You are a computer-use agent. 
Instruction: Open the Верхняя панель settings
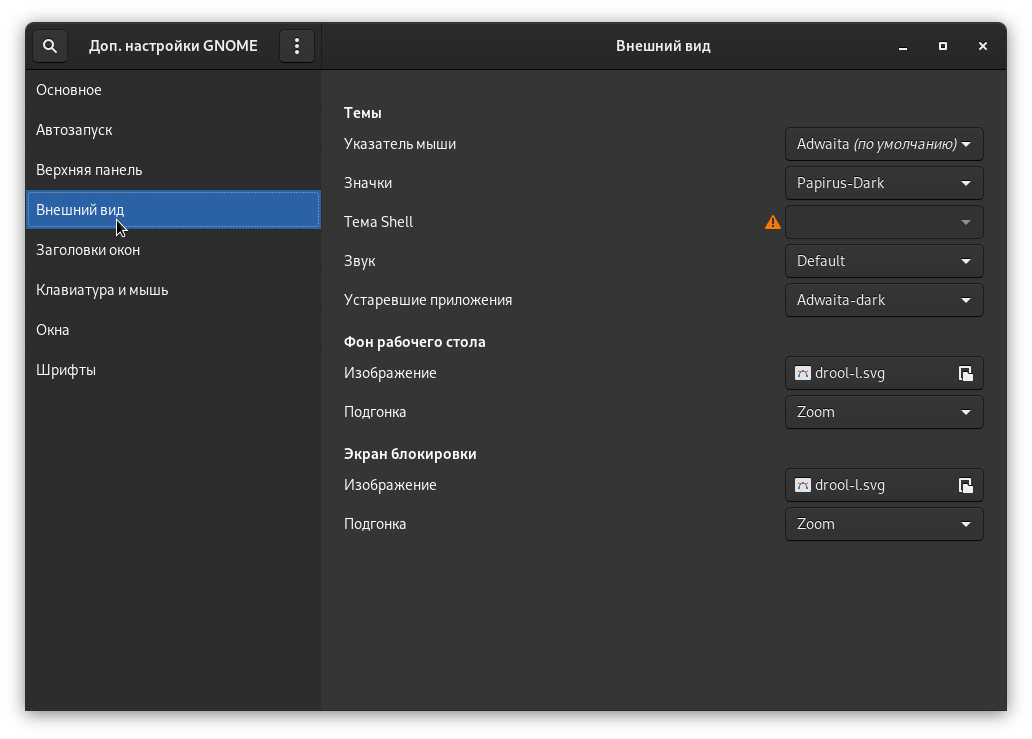89,170
